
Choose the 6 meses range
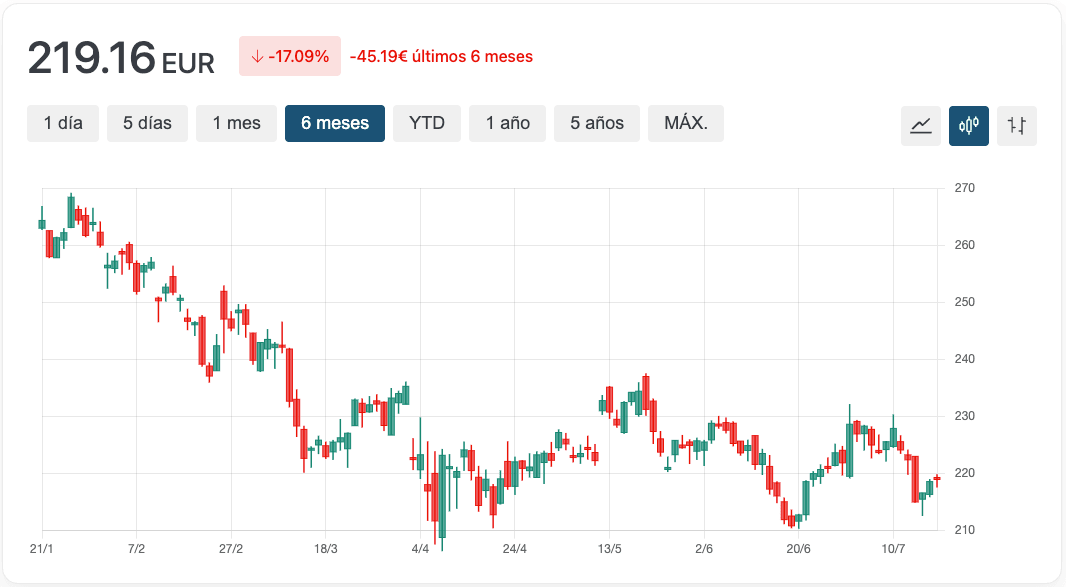click(335, 124)
